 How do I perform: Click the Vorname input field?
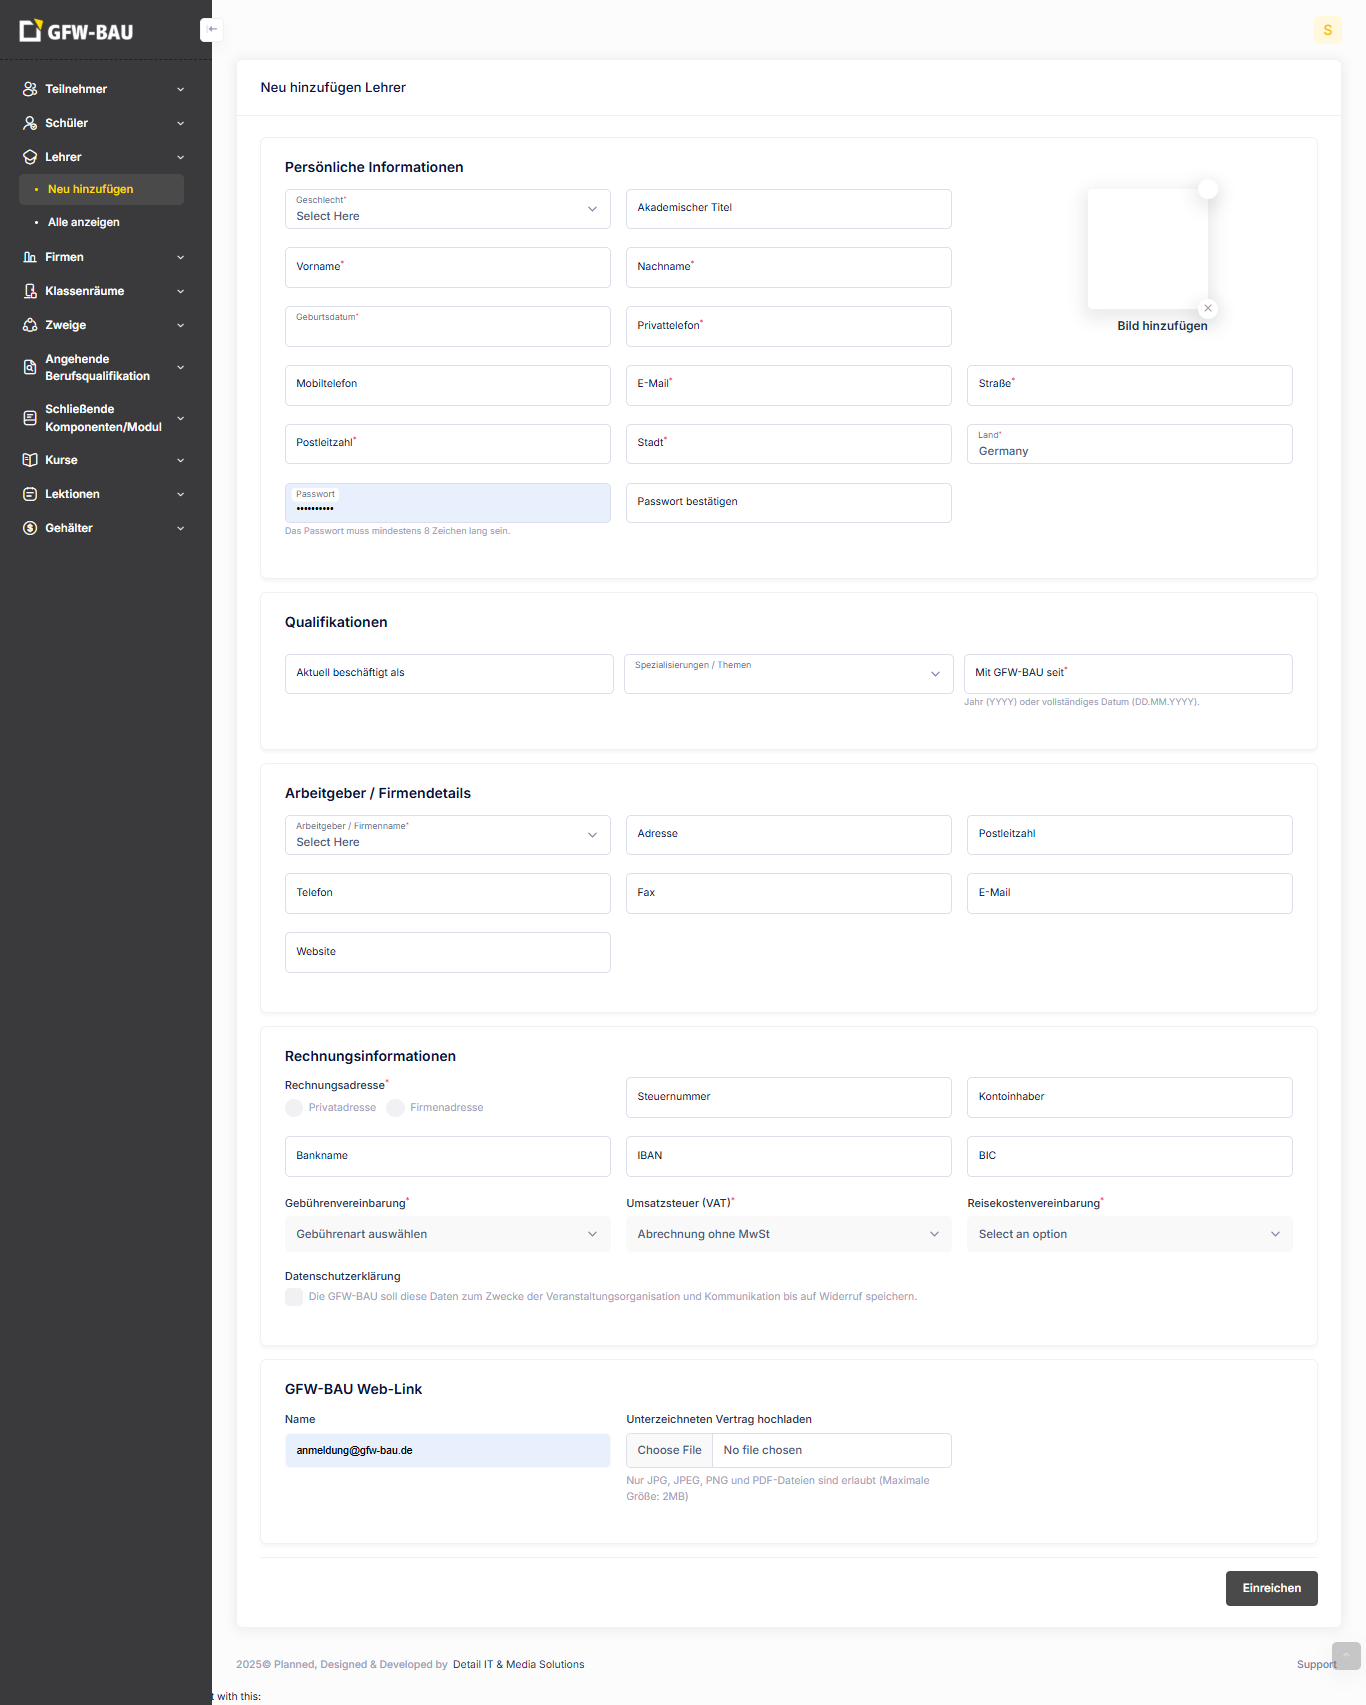click(x=447, y=268)
